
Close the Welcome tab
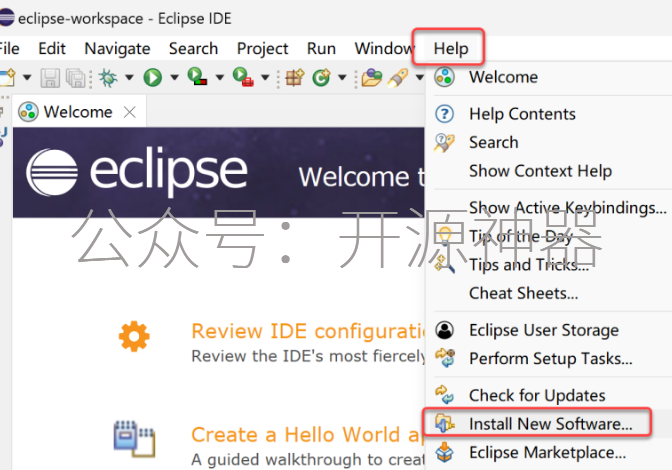(129, 112)
